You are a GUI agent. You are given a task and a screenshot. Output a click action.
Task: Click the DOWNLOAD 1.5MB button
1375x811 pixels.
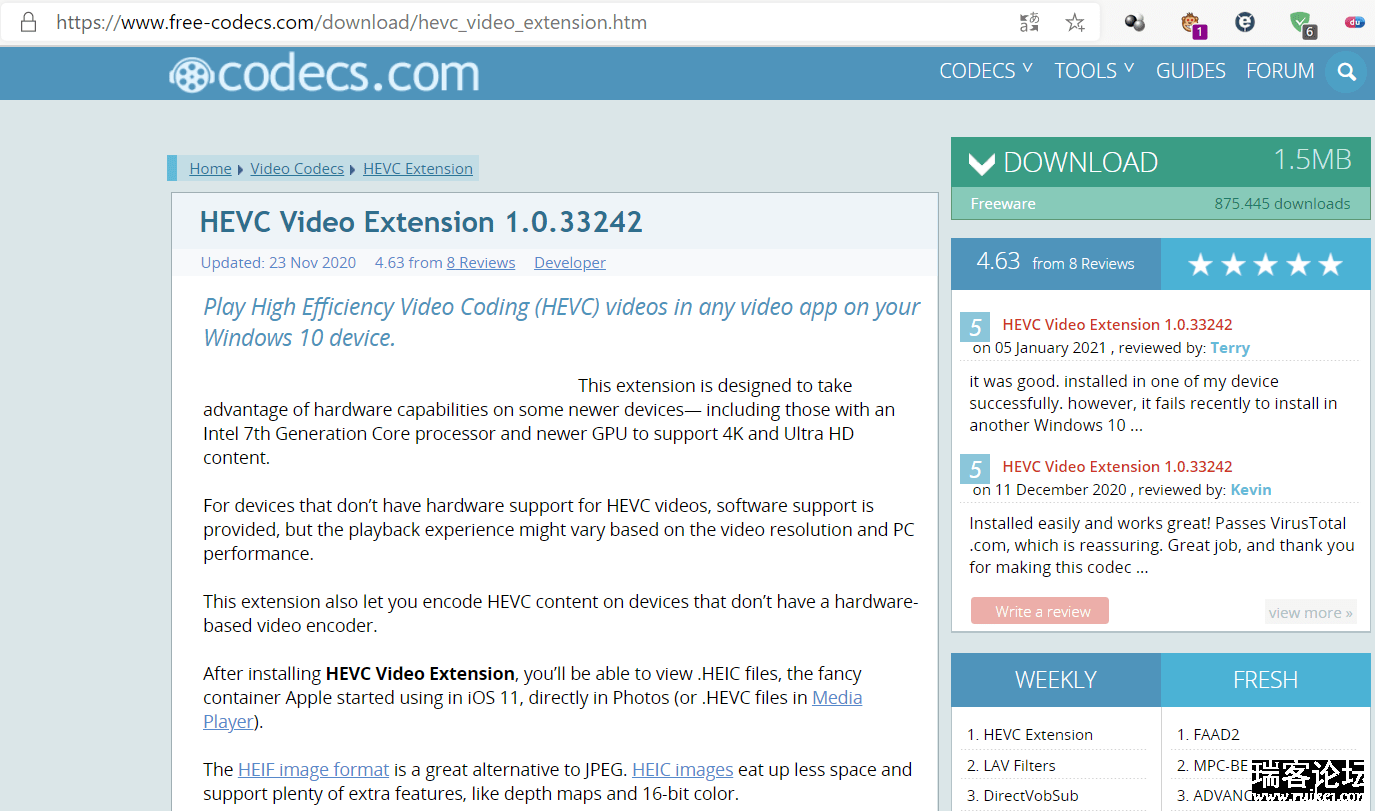pos(1161,162)
